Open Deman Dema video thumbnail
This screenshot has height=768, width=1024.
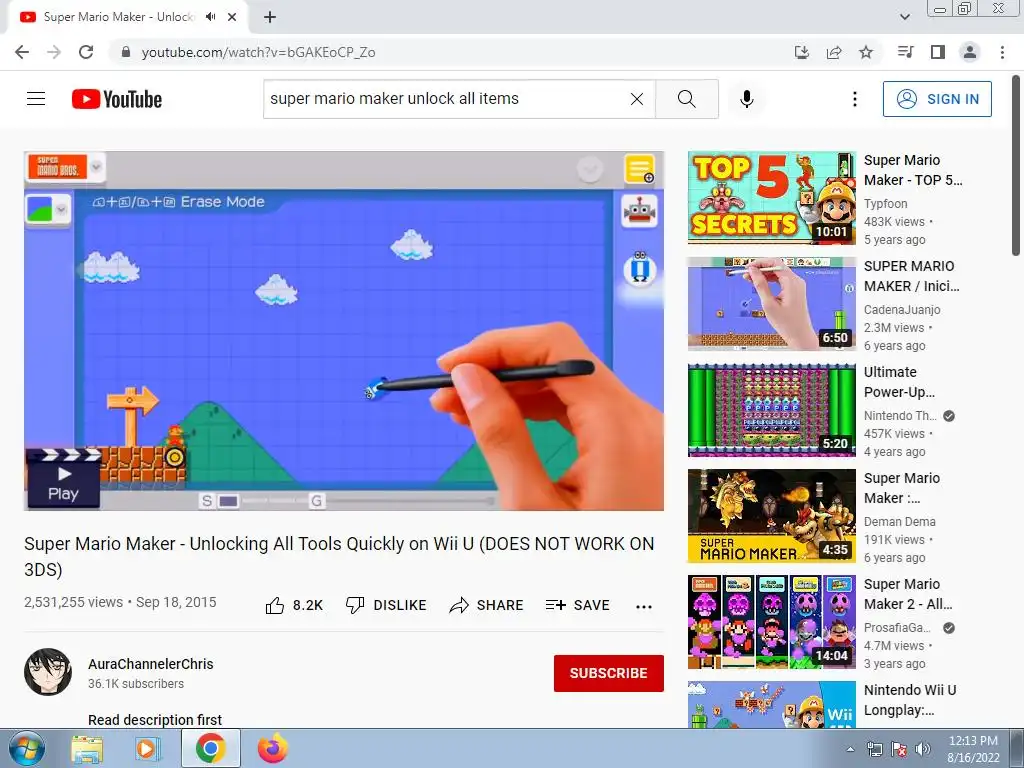coord(772,516)
